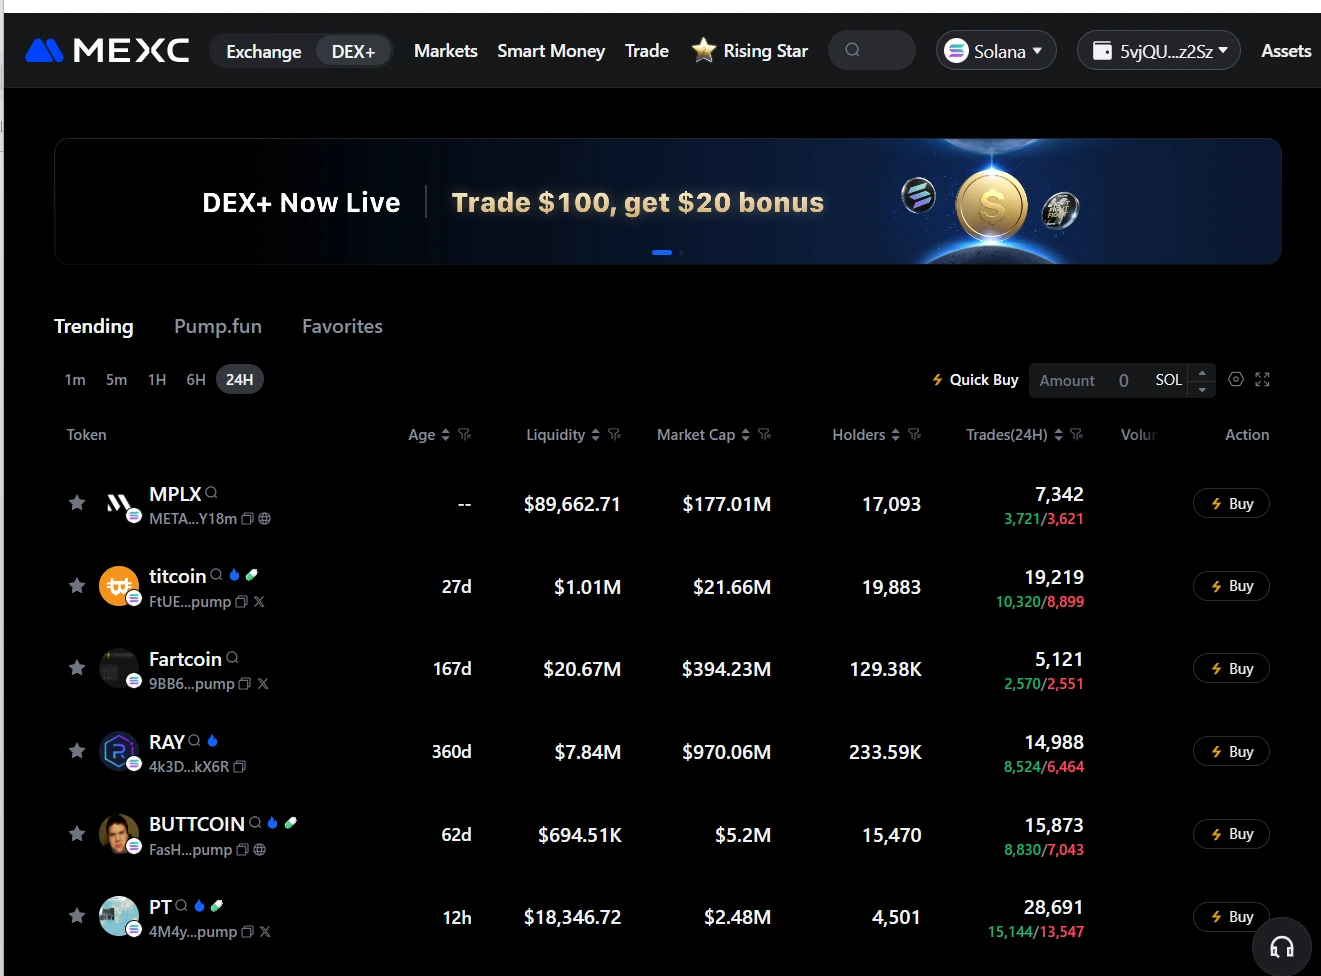Copy the Fartcoin contract address
The width and height of the screenshot is (1321, 976).
click(244, 683)
